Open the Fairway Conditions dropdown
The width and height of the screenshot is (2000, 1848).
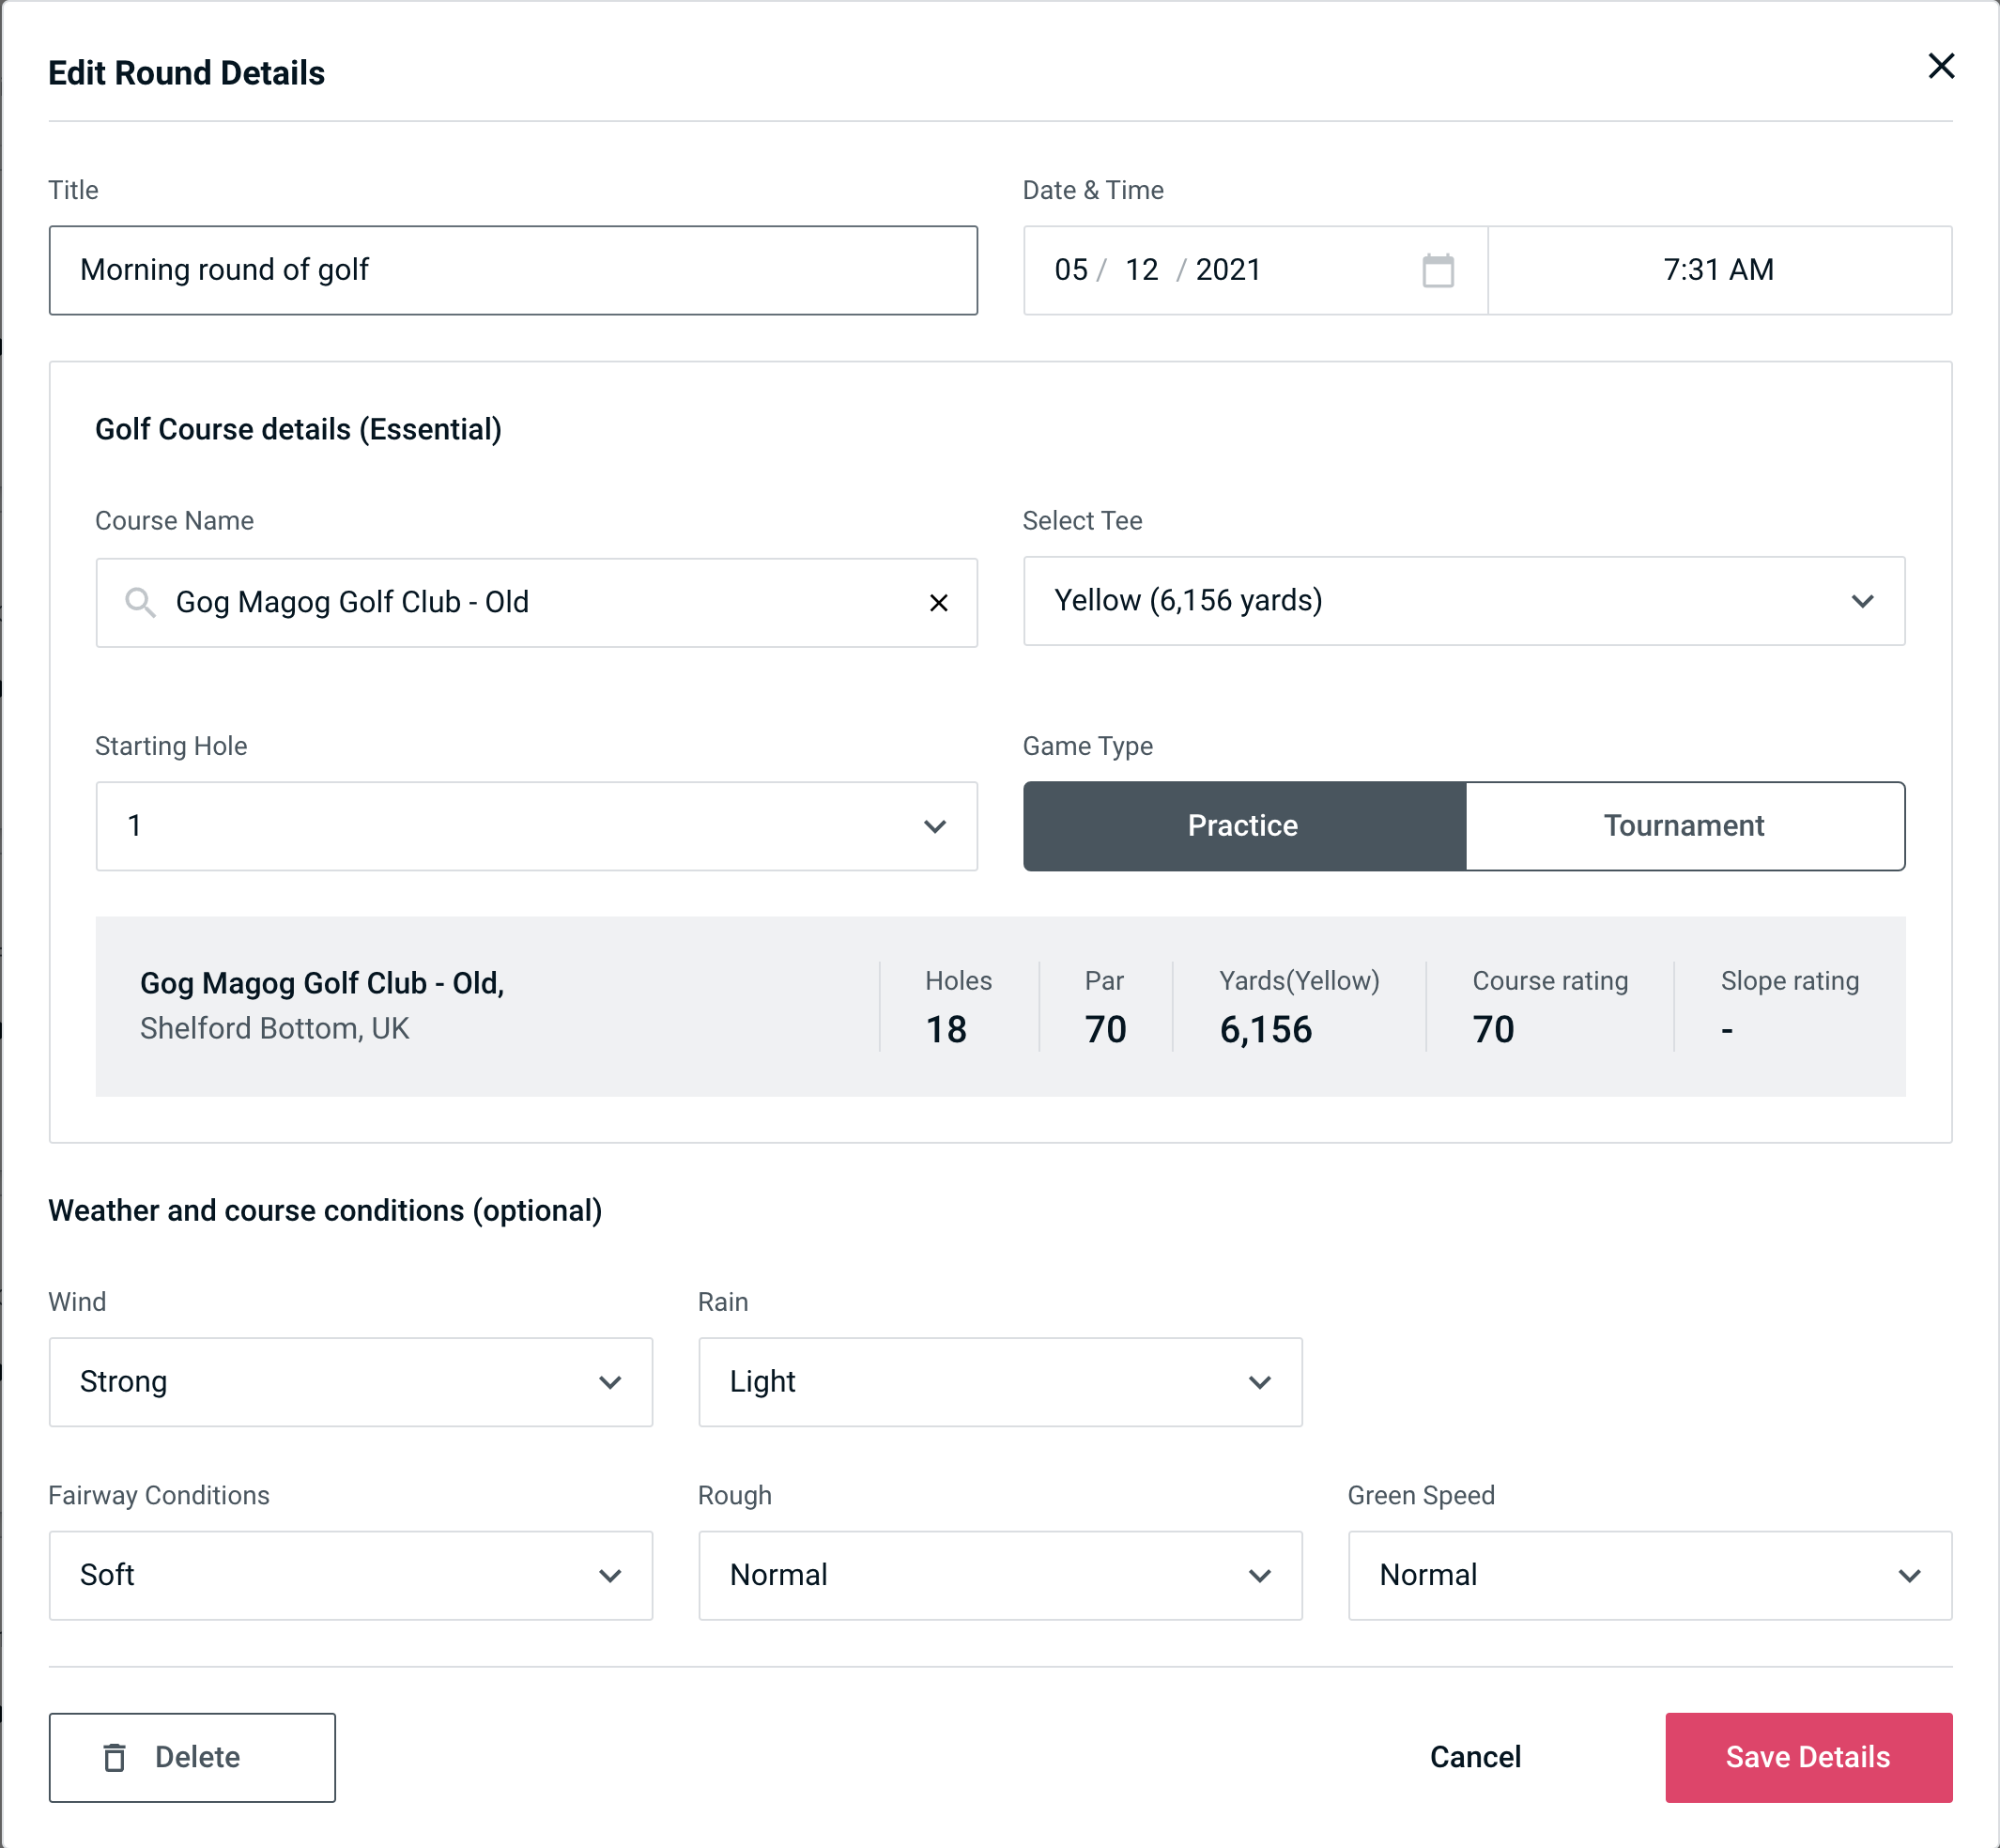pyautogui.click(x=350, y=1575)
